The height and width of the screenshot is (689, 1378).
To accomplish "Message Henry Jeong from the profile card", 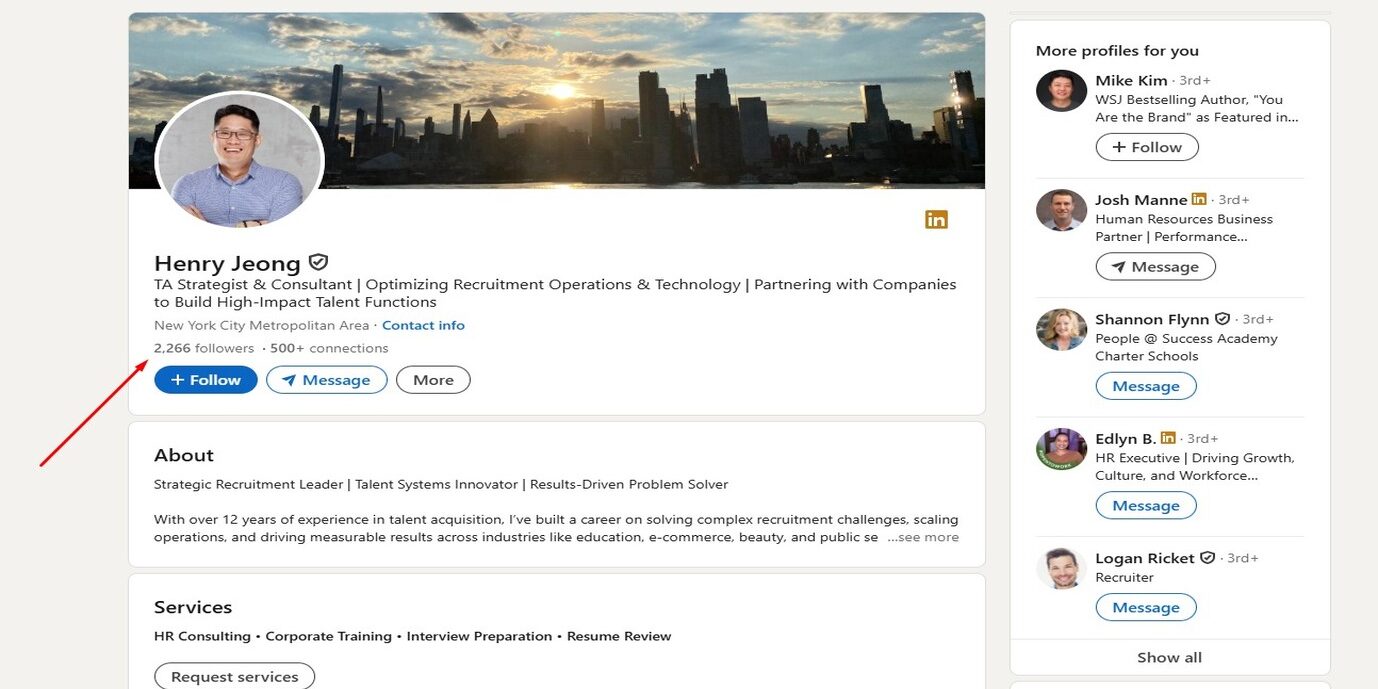I will [x=326, y=380].
